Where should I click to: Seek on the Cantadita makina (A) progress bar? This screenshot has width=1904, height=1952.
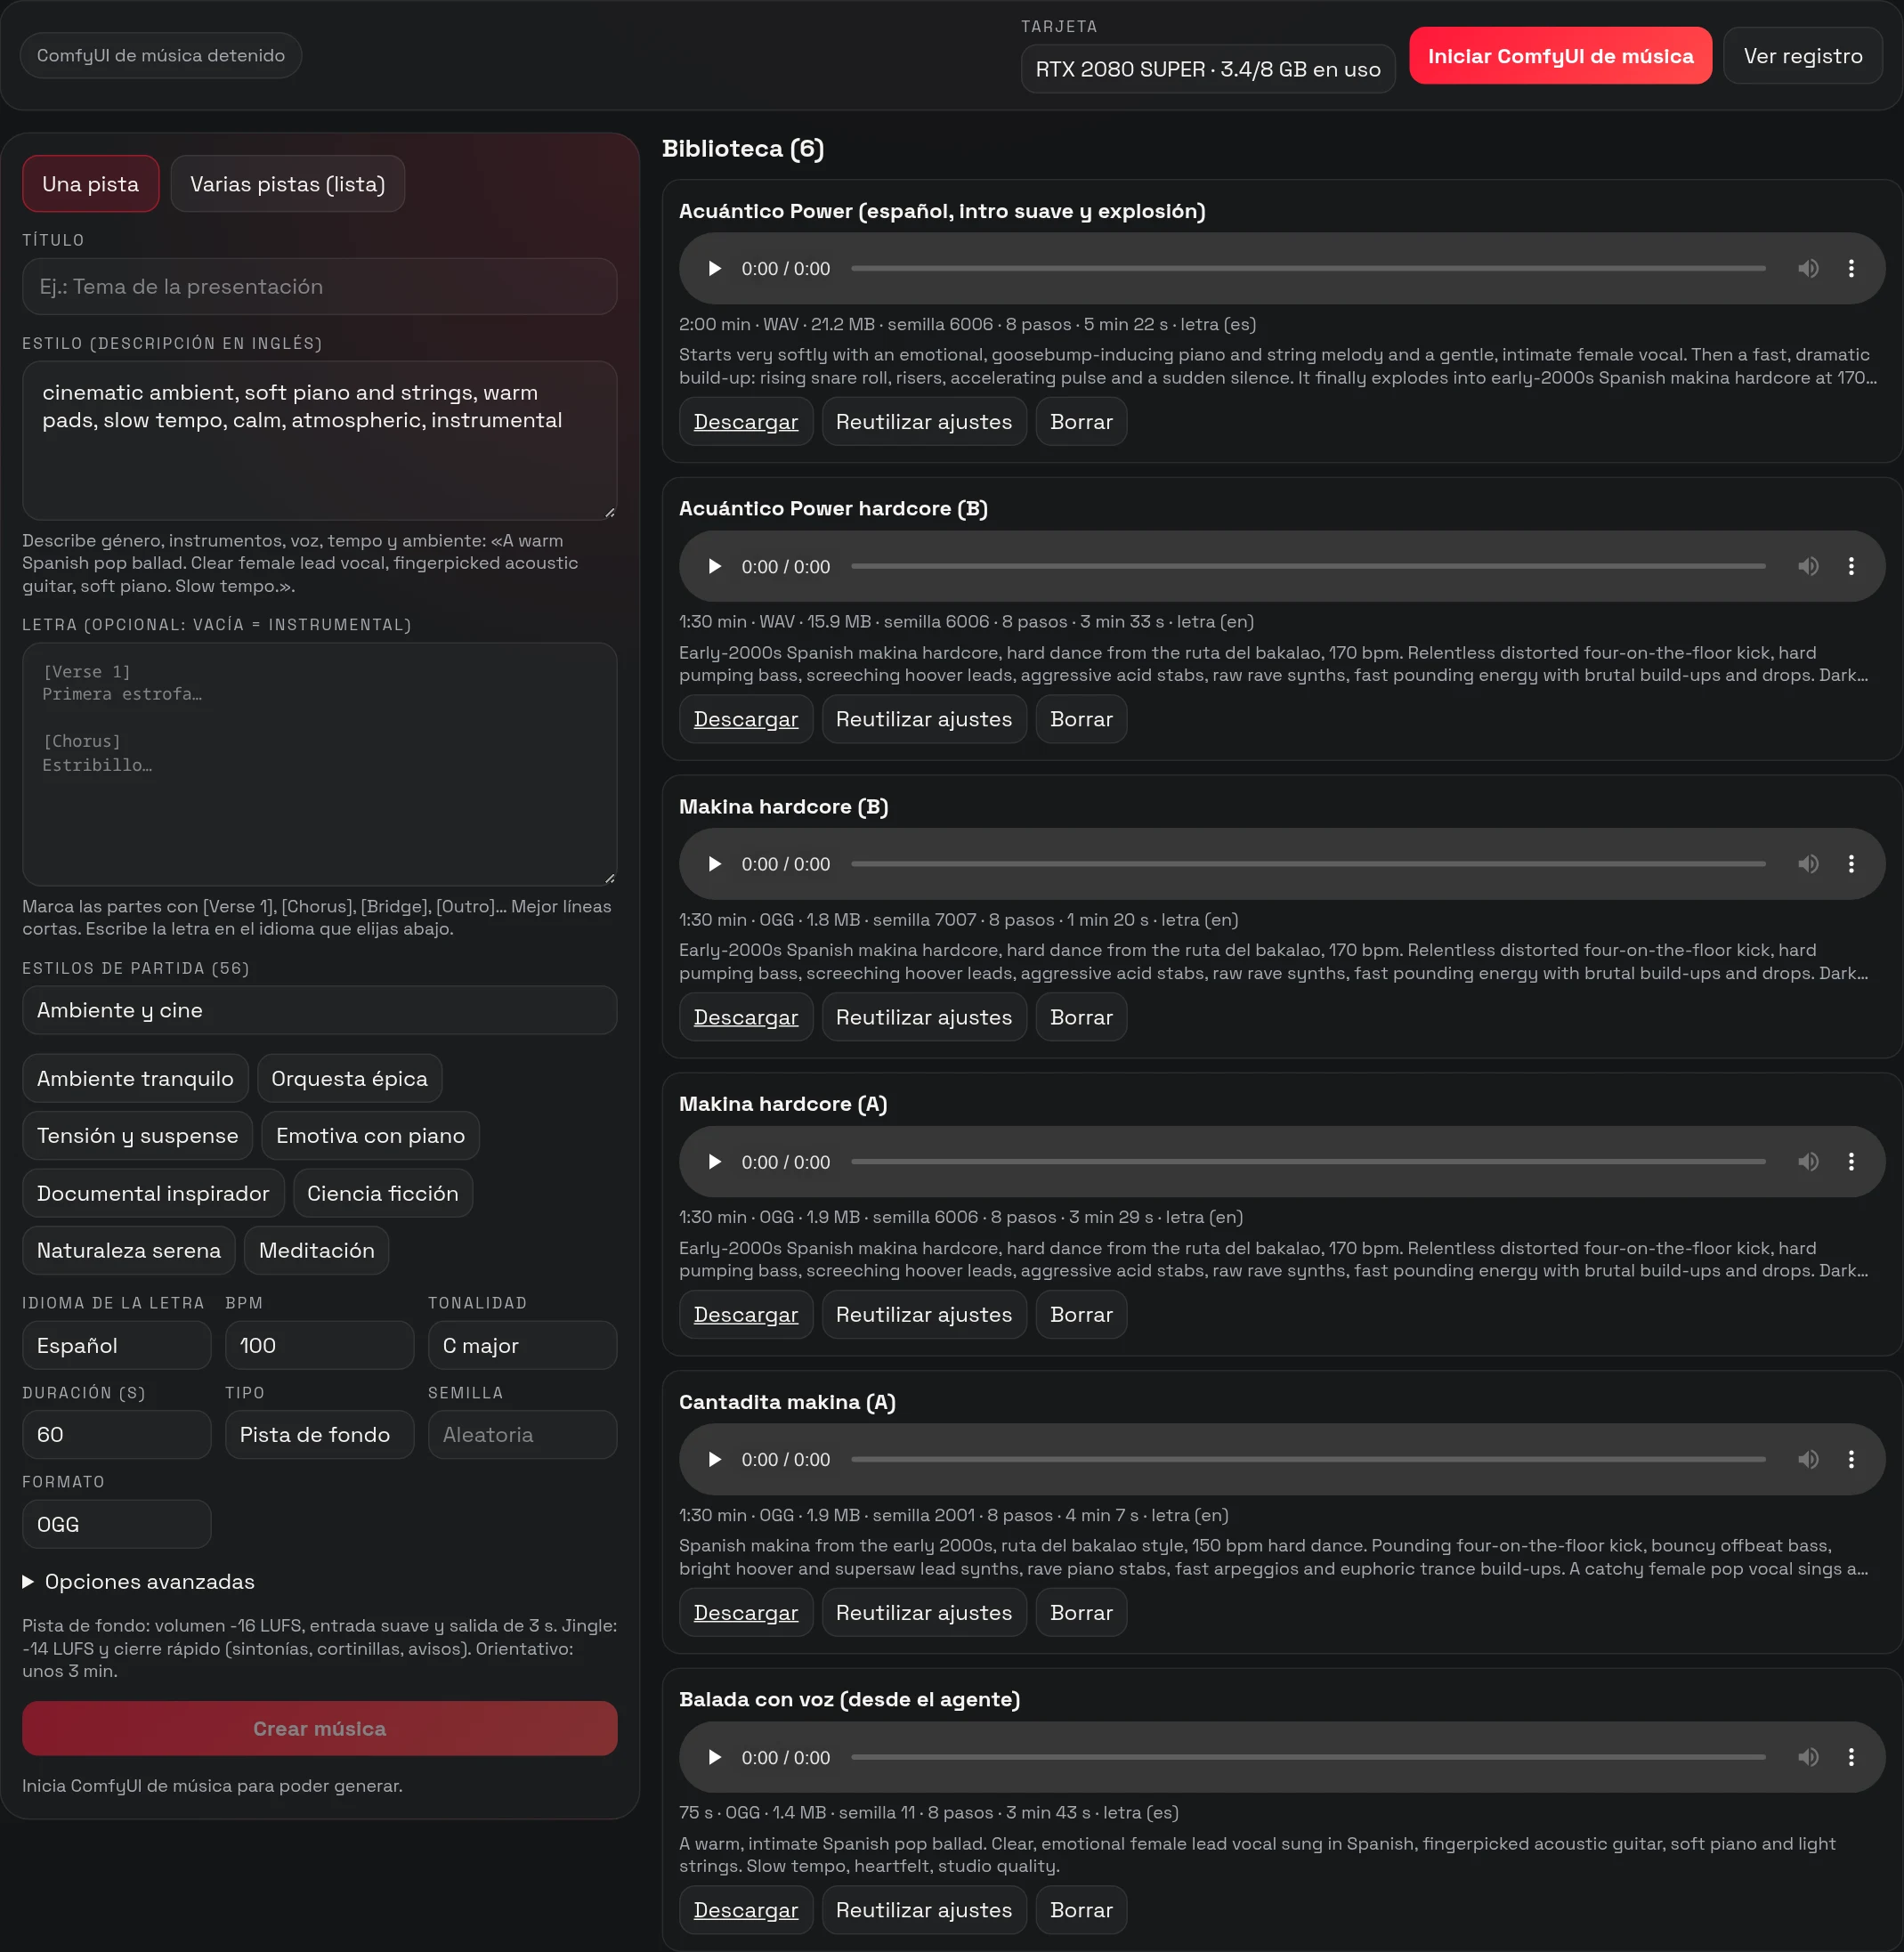(1307, 1458)
